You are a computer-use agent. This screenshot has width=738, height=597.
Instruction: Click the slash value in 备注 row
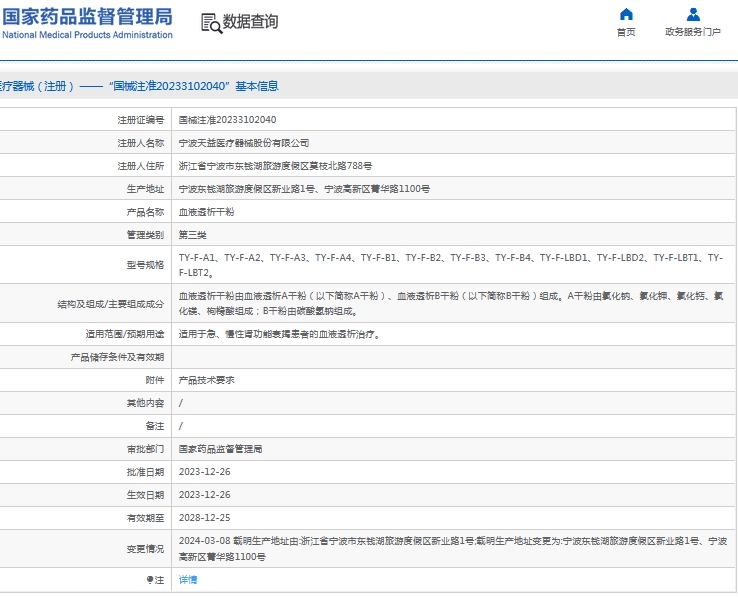coord(181,426)
